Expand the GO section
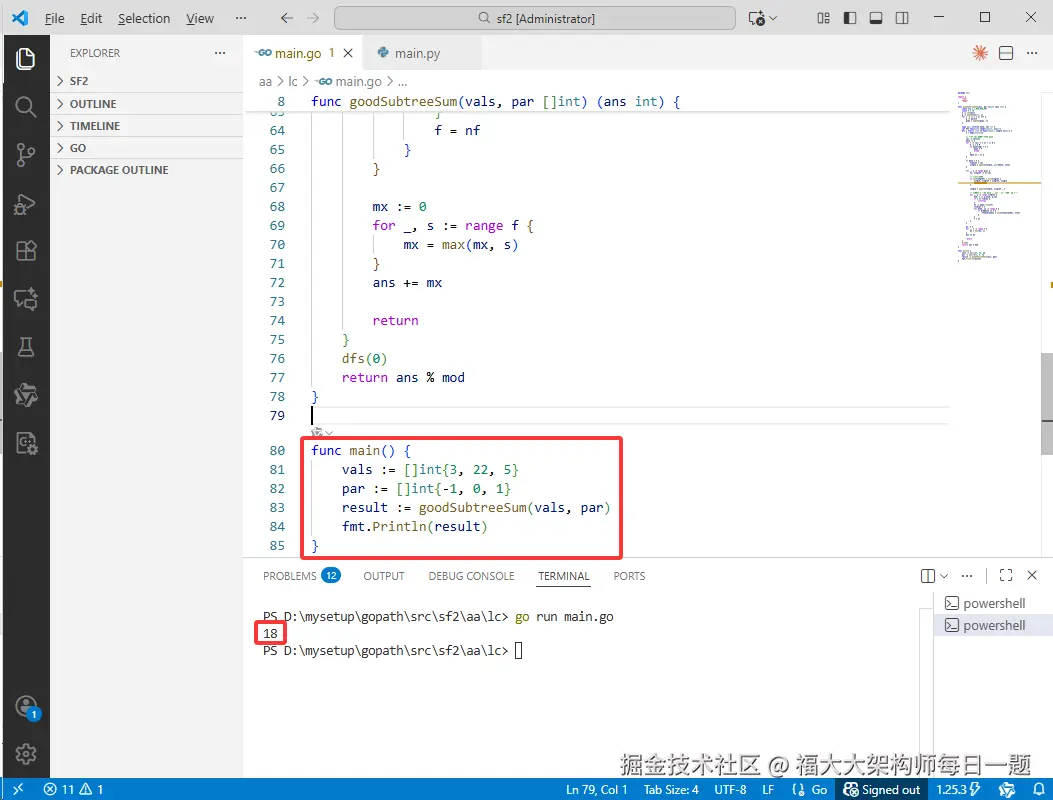 (146, 148)
